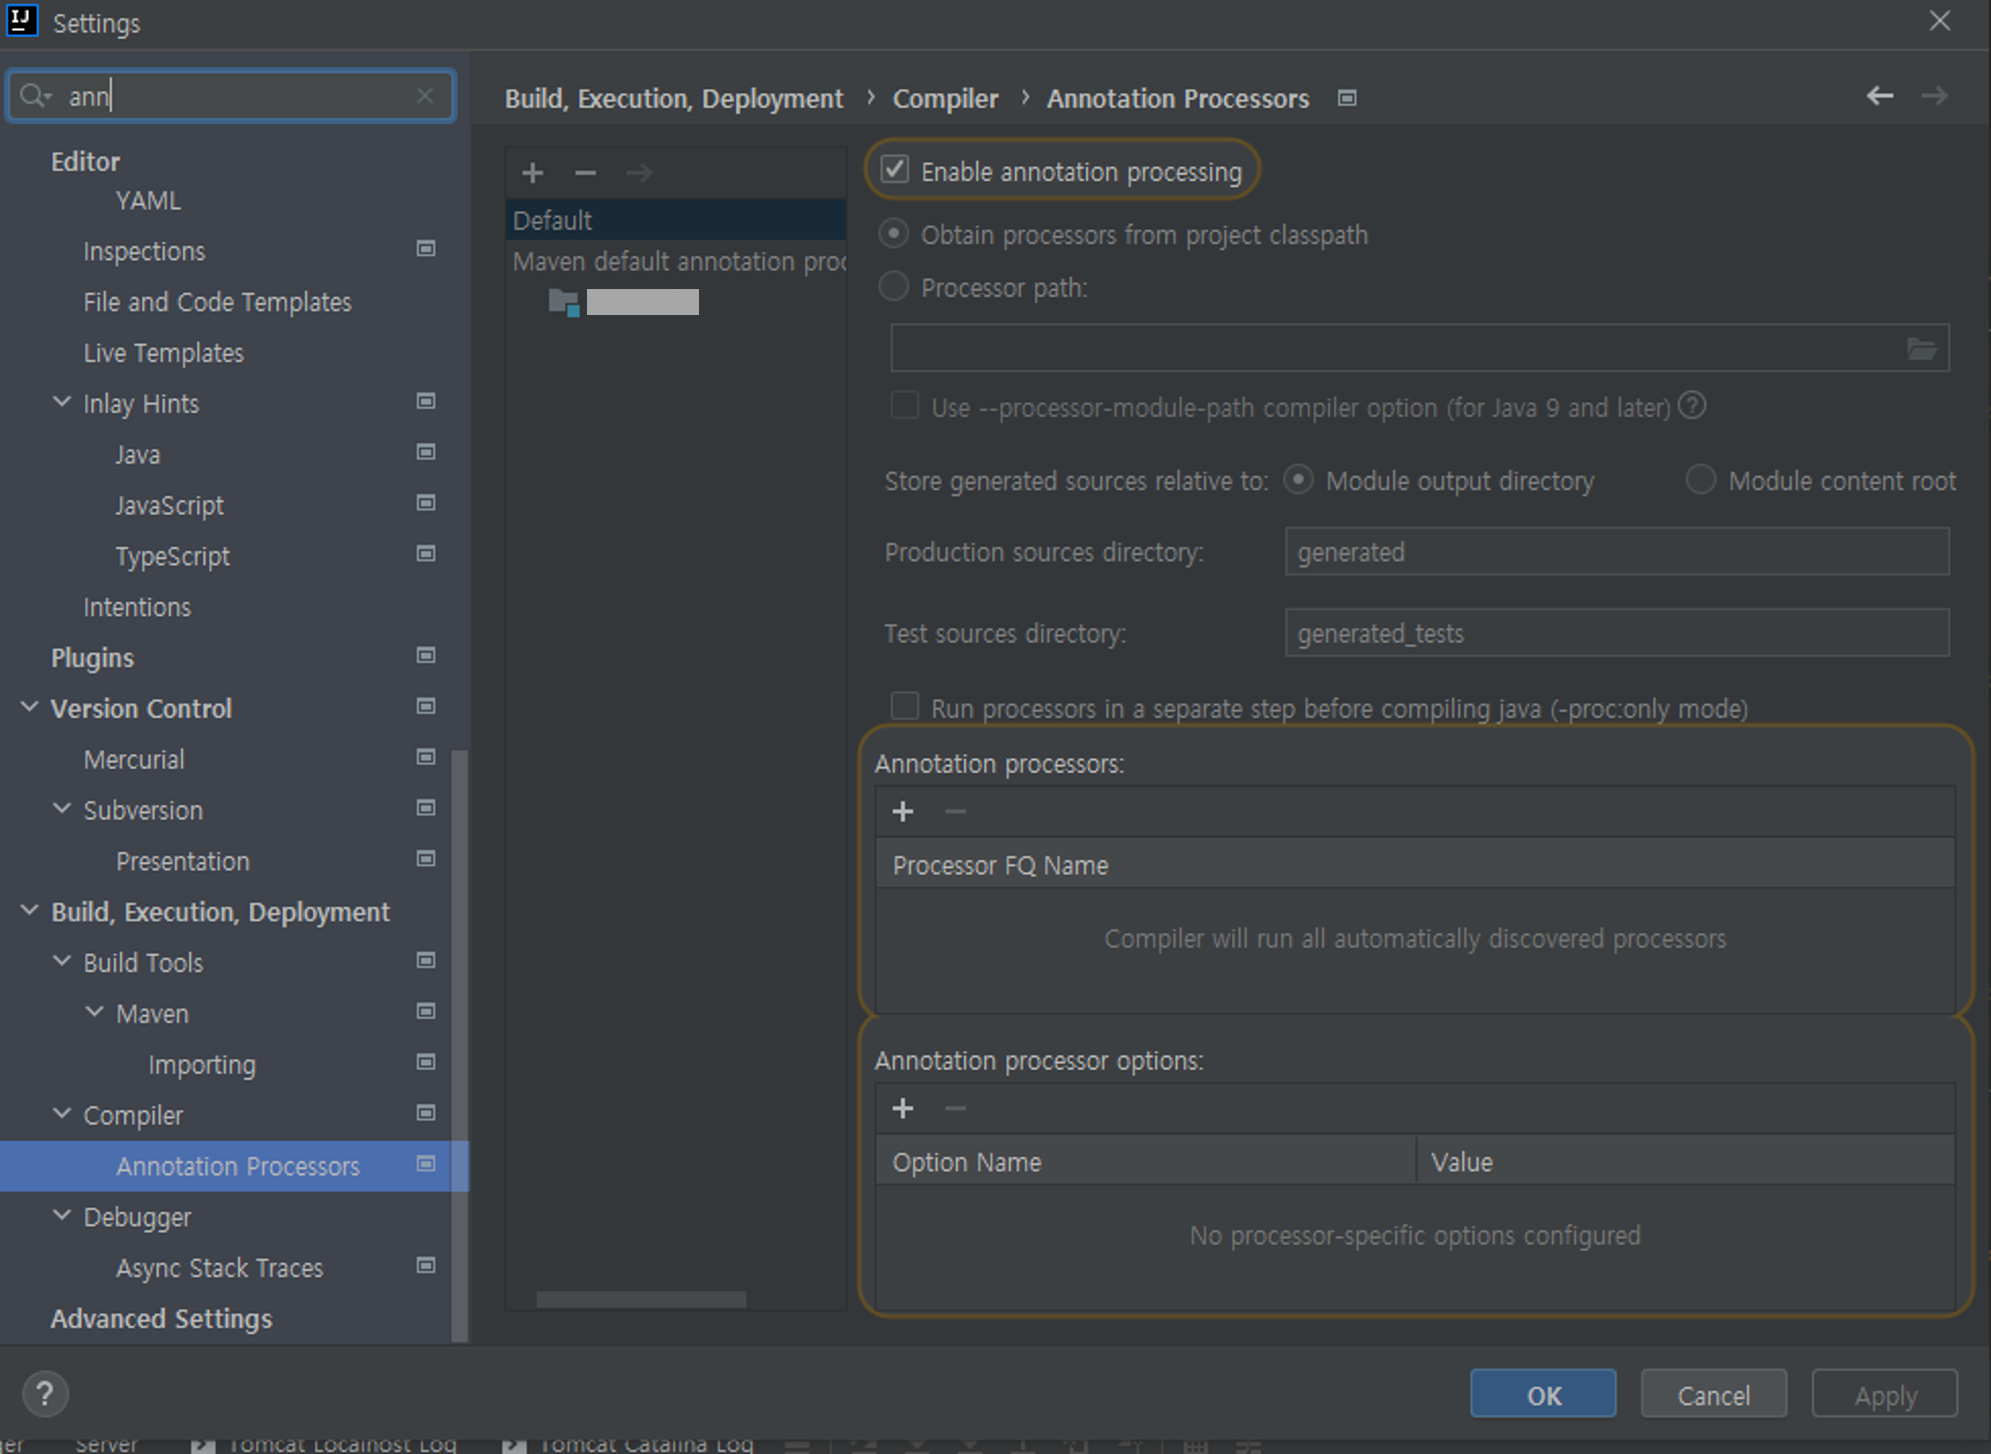The width and height of the screenshot is (1991, 1454).
Task: Add an annotation processor FQ name
Action: point(902,812)
